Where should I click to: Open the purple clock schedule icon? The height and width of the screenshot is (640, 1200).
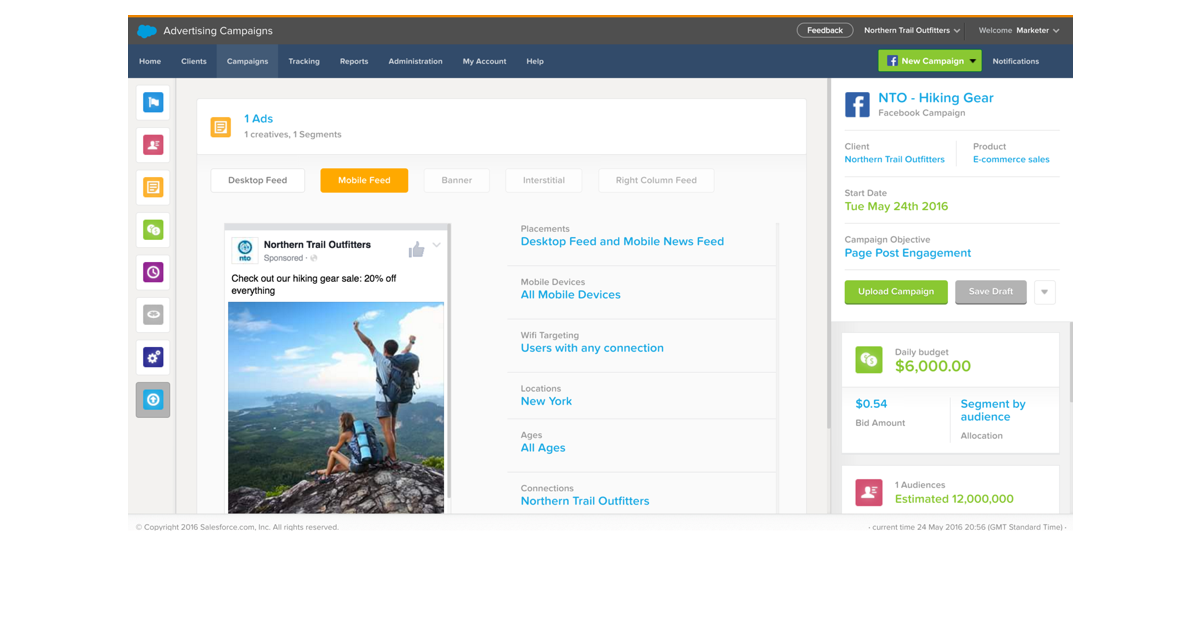(x=153, y=272)
